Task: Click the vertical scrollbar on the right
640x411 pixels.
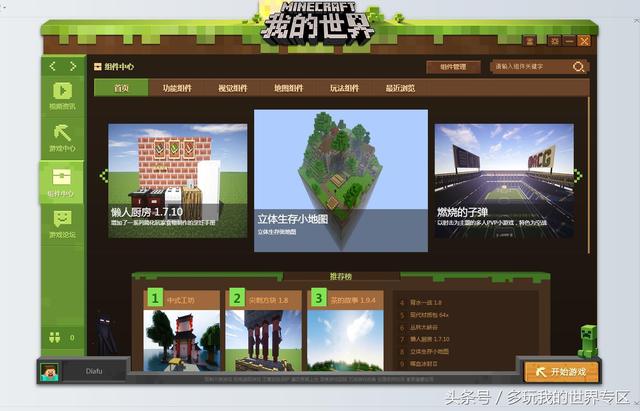Action: (x=589, y=175)
